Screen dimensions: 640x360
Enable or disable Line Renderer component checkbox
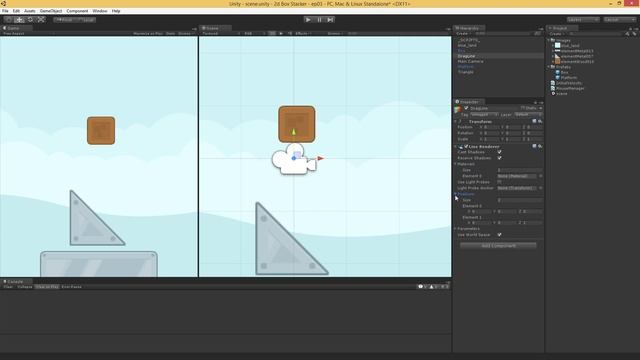[466, 146]
